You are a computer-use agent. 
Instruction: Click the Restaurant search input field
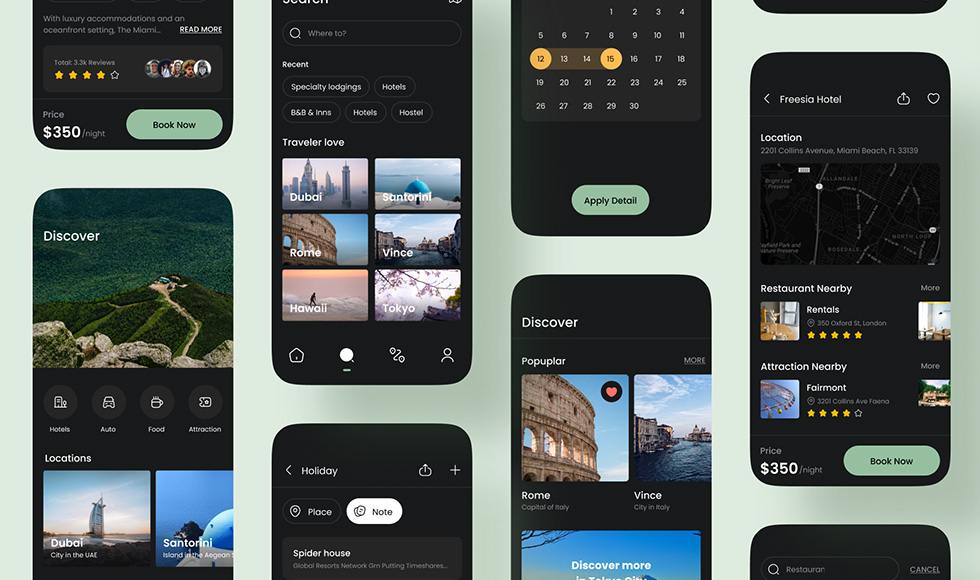pos(829,569)
